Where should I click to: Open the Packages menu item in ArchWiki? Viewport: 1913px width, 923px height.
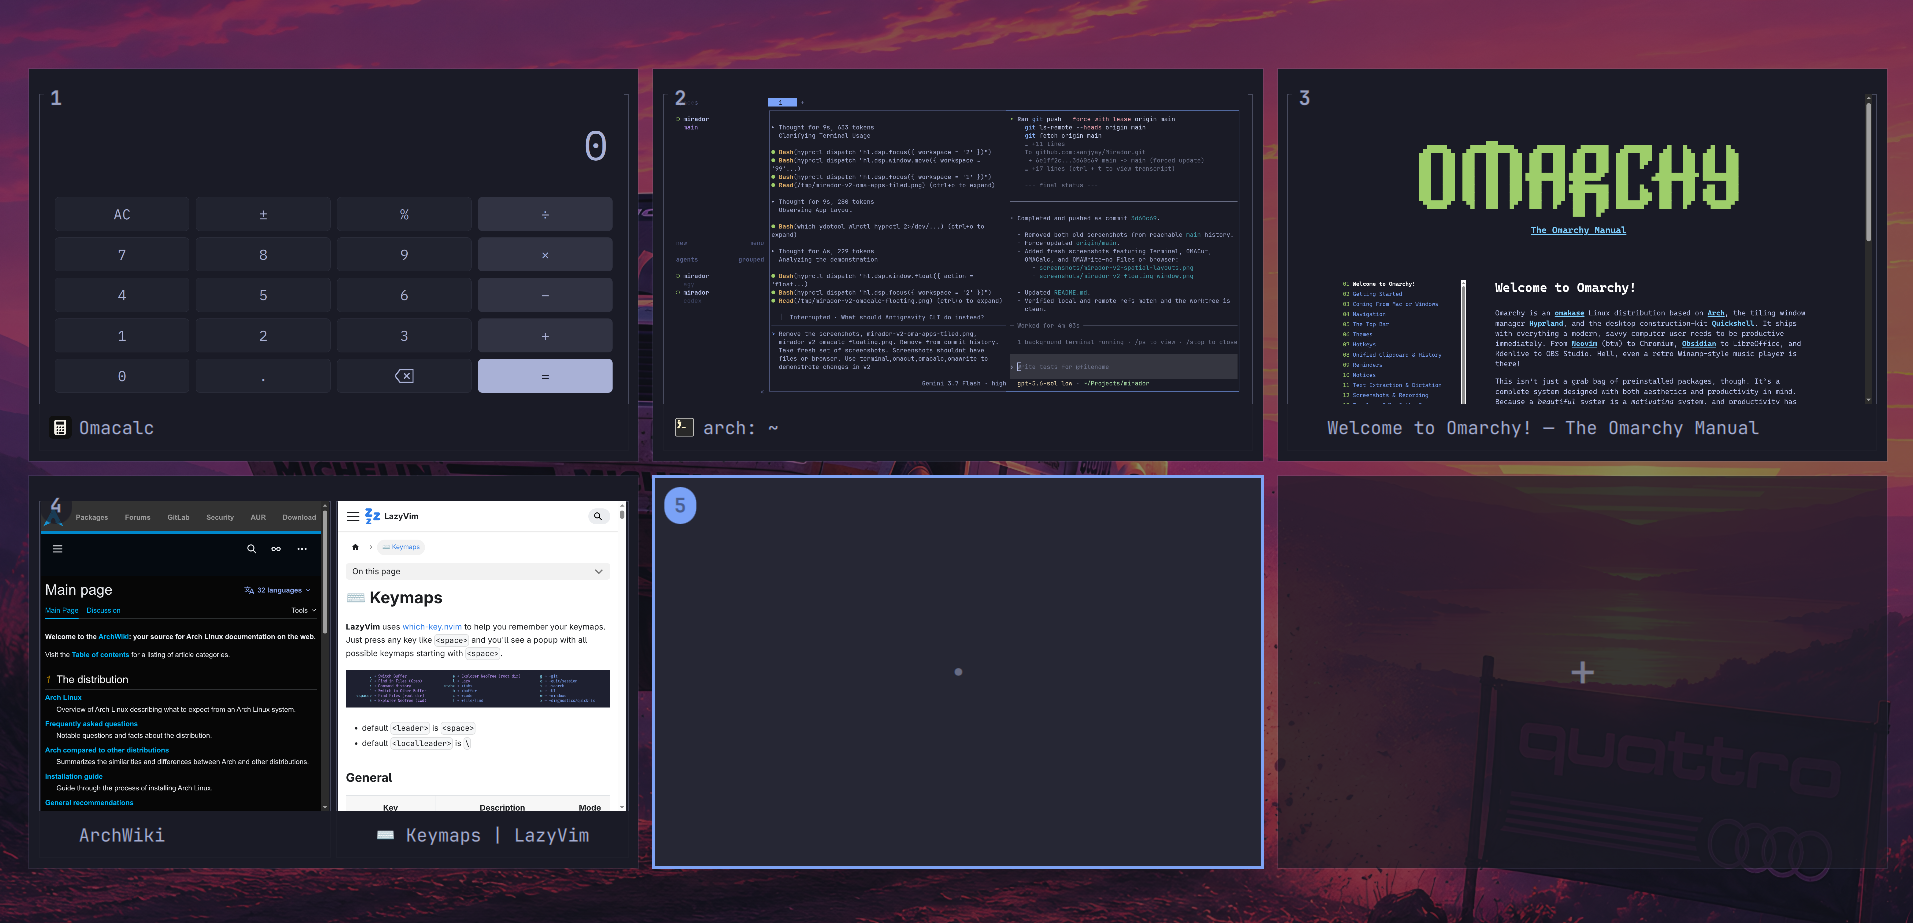tap(92, 518)
